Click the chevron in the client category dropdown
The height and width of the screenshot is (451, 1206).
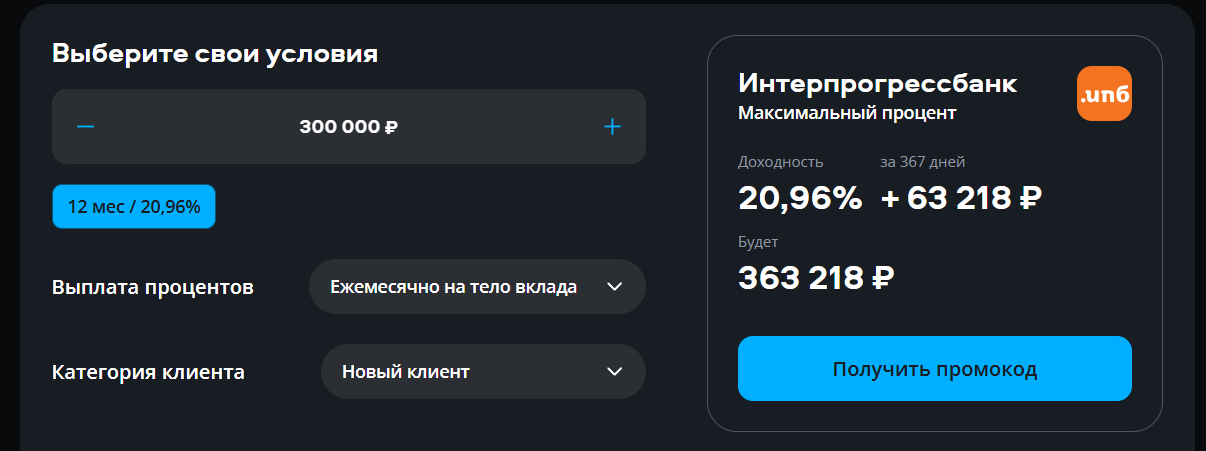pyautogui.click(x=615, y=372)
